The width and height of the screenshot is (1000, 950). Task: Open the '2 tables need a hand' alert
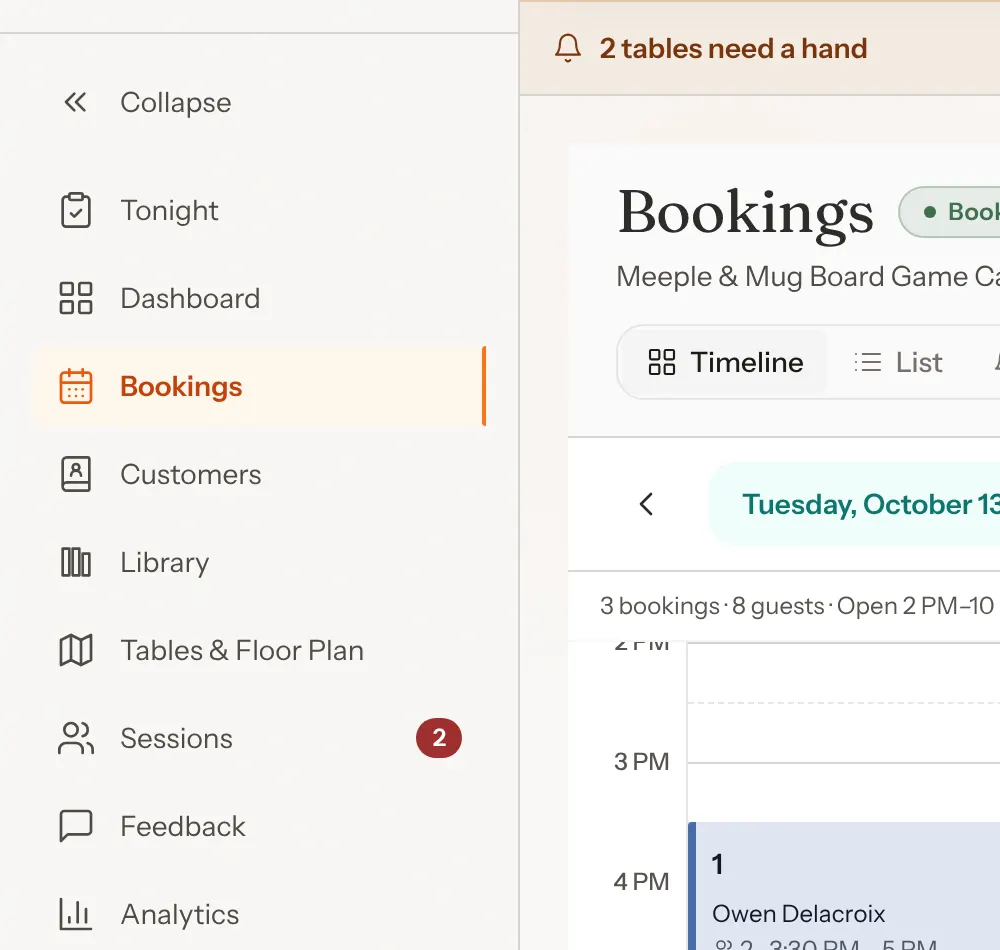(733, 48)
